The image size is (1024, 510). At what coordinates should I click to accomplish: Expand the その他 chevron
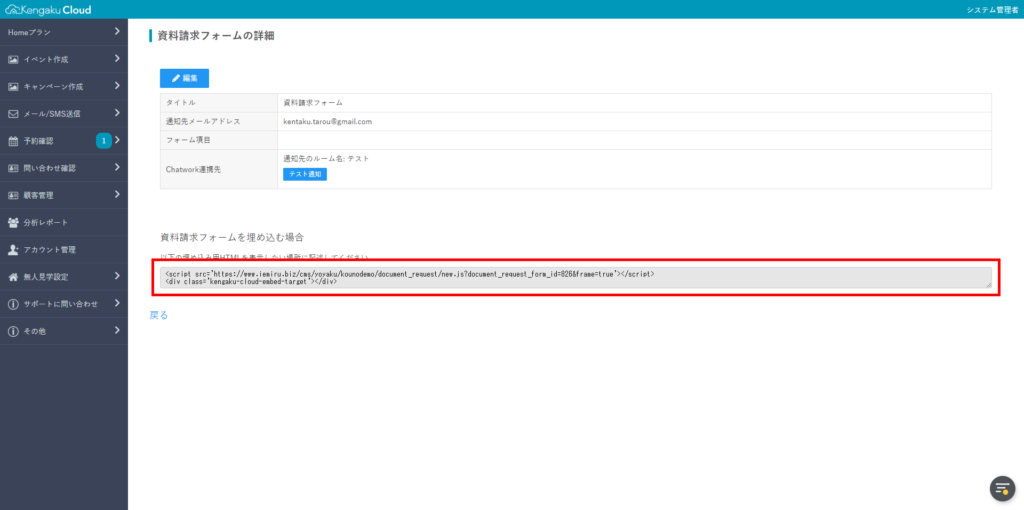pos(117,330)
